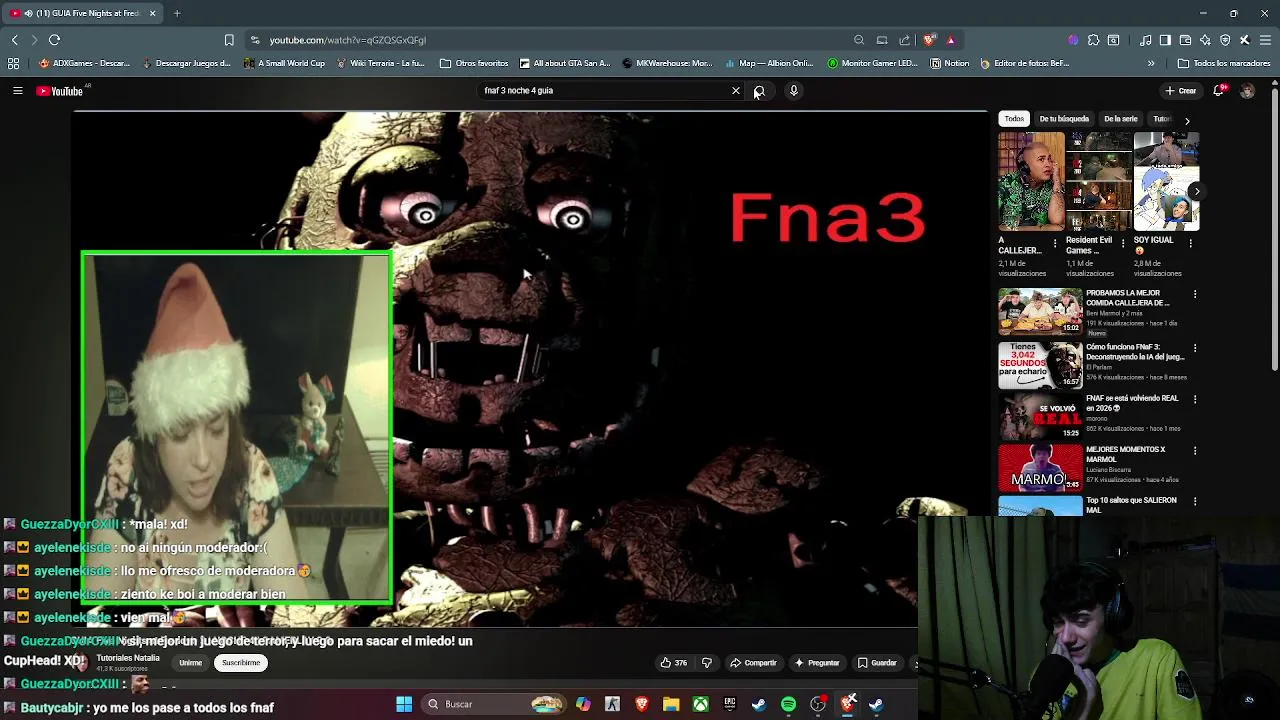Like the video with 376 likes

[x=673, y=663]
